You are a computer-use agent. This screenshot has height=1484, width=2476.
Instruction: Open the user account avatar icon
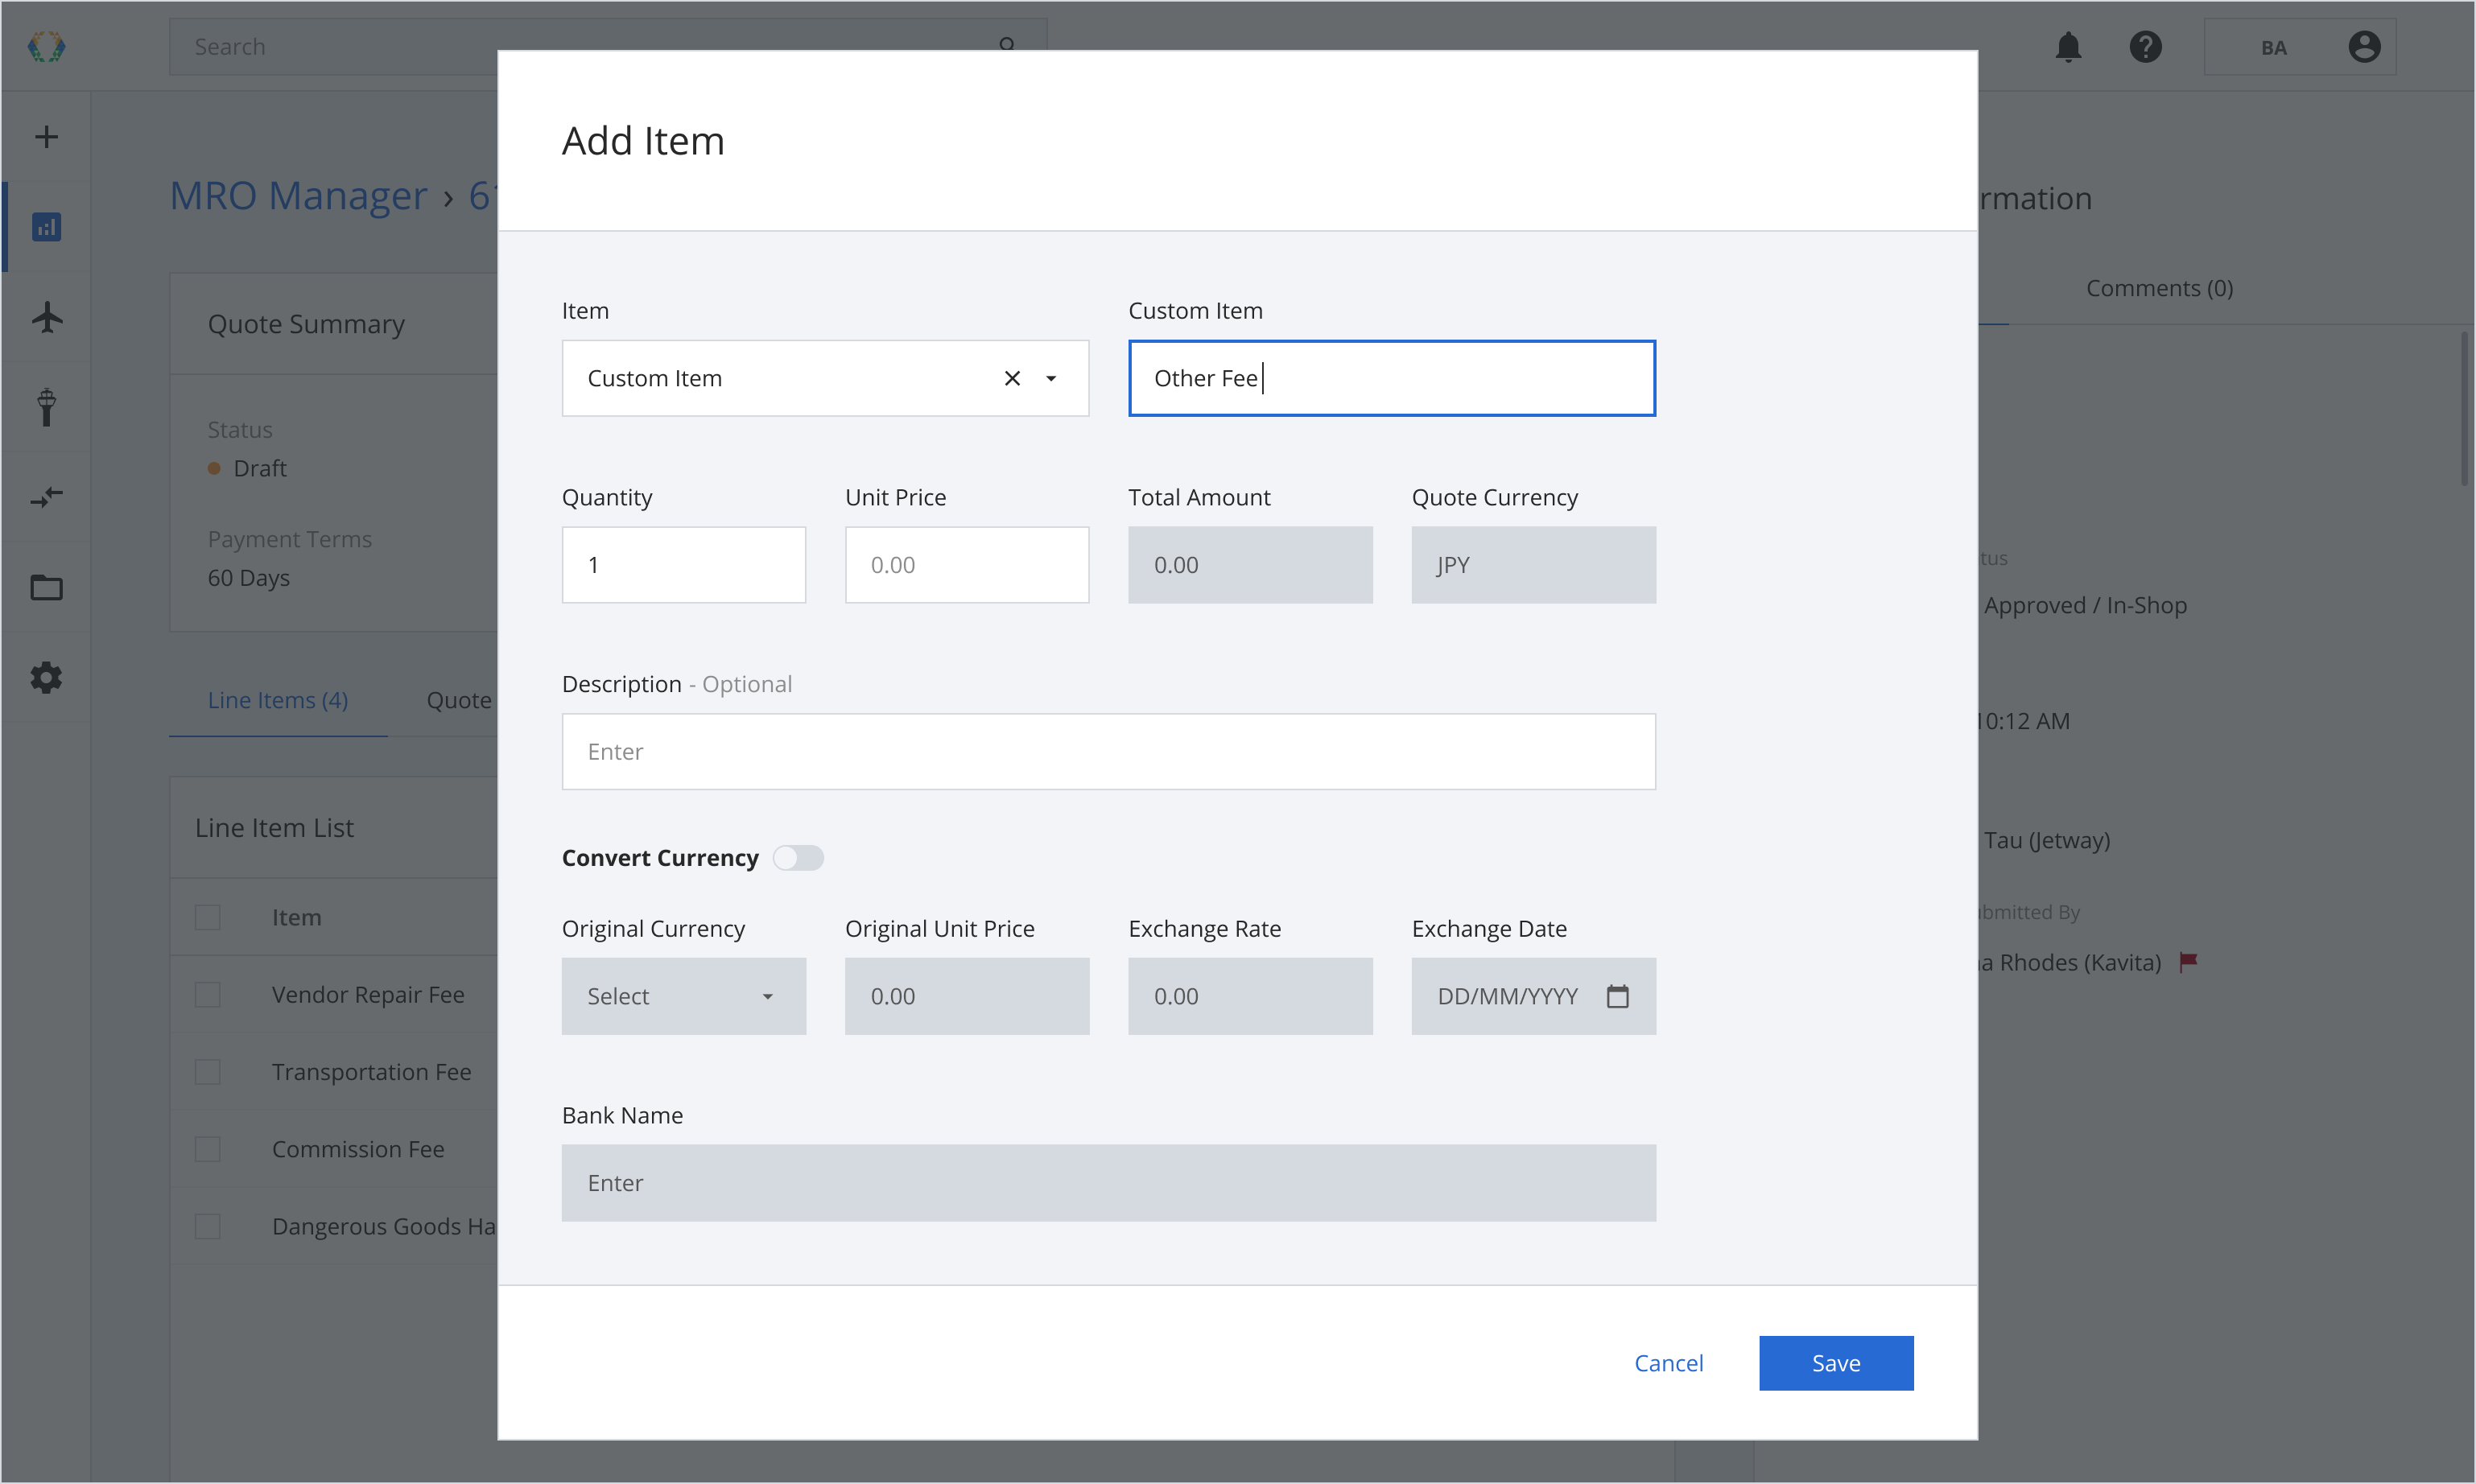click(2364, 47)
